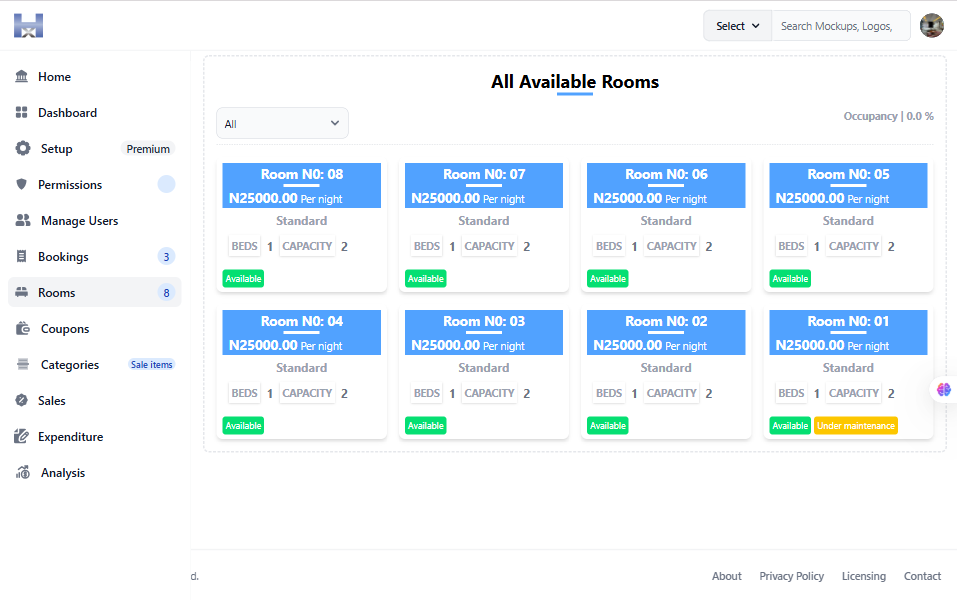Open the Privacy Policy footer link
Screen dimensions: 957x600
791,576
